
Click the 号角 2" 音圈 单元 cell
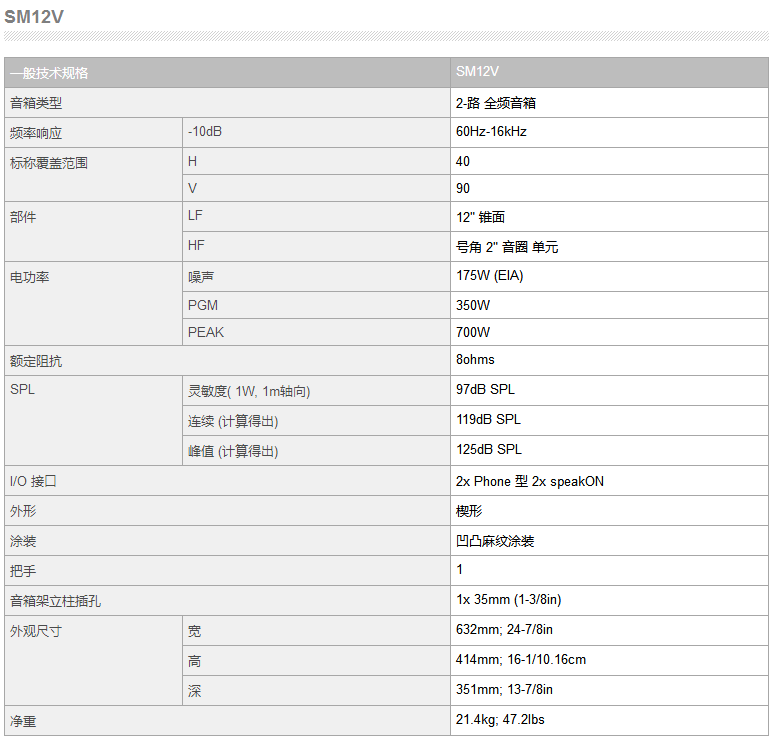609,246
